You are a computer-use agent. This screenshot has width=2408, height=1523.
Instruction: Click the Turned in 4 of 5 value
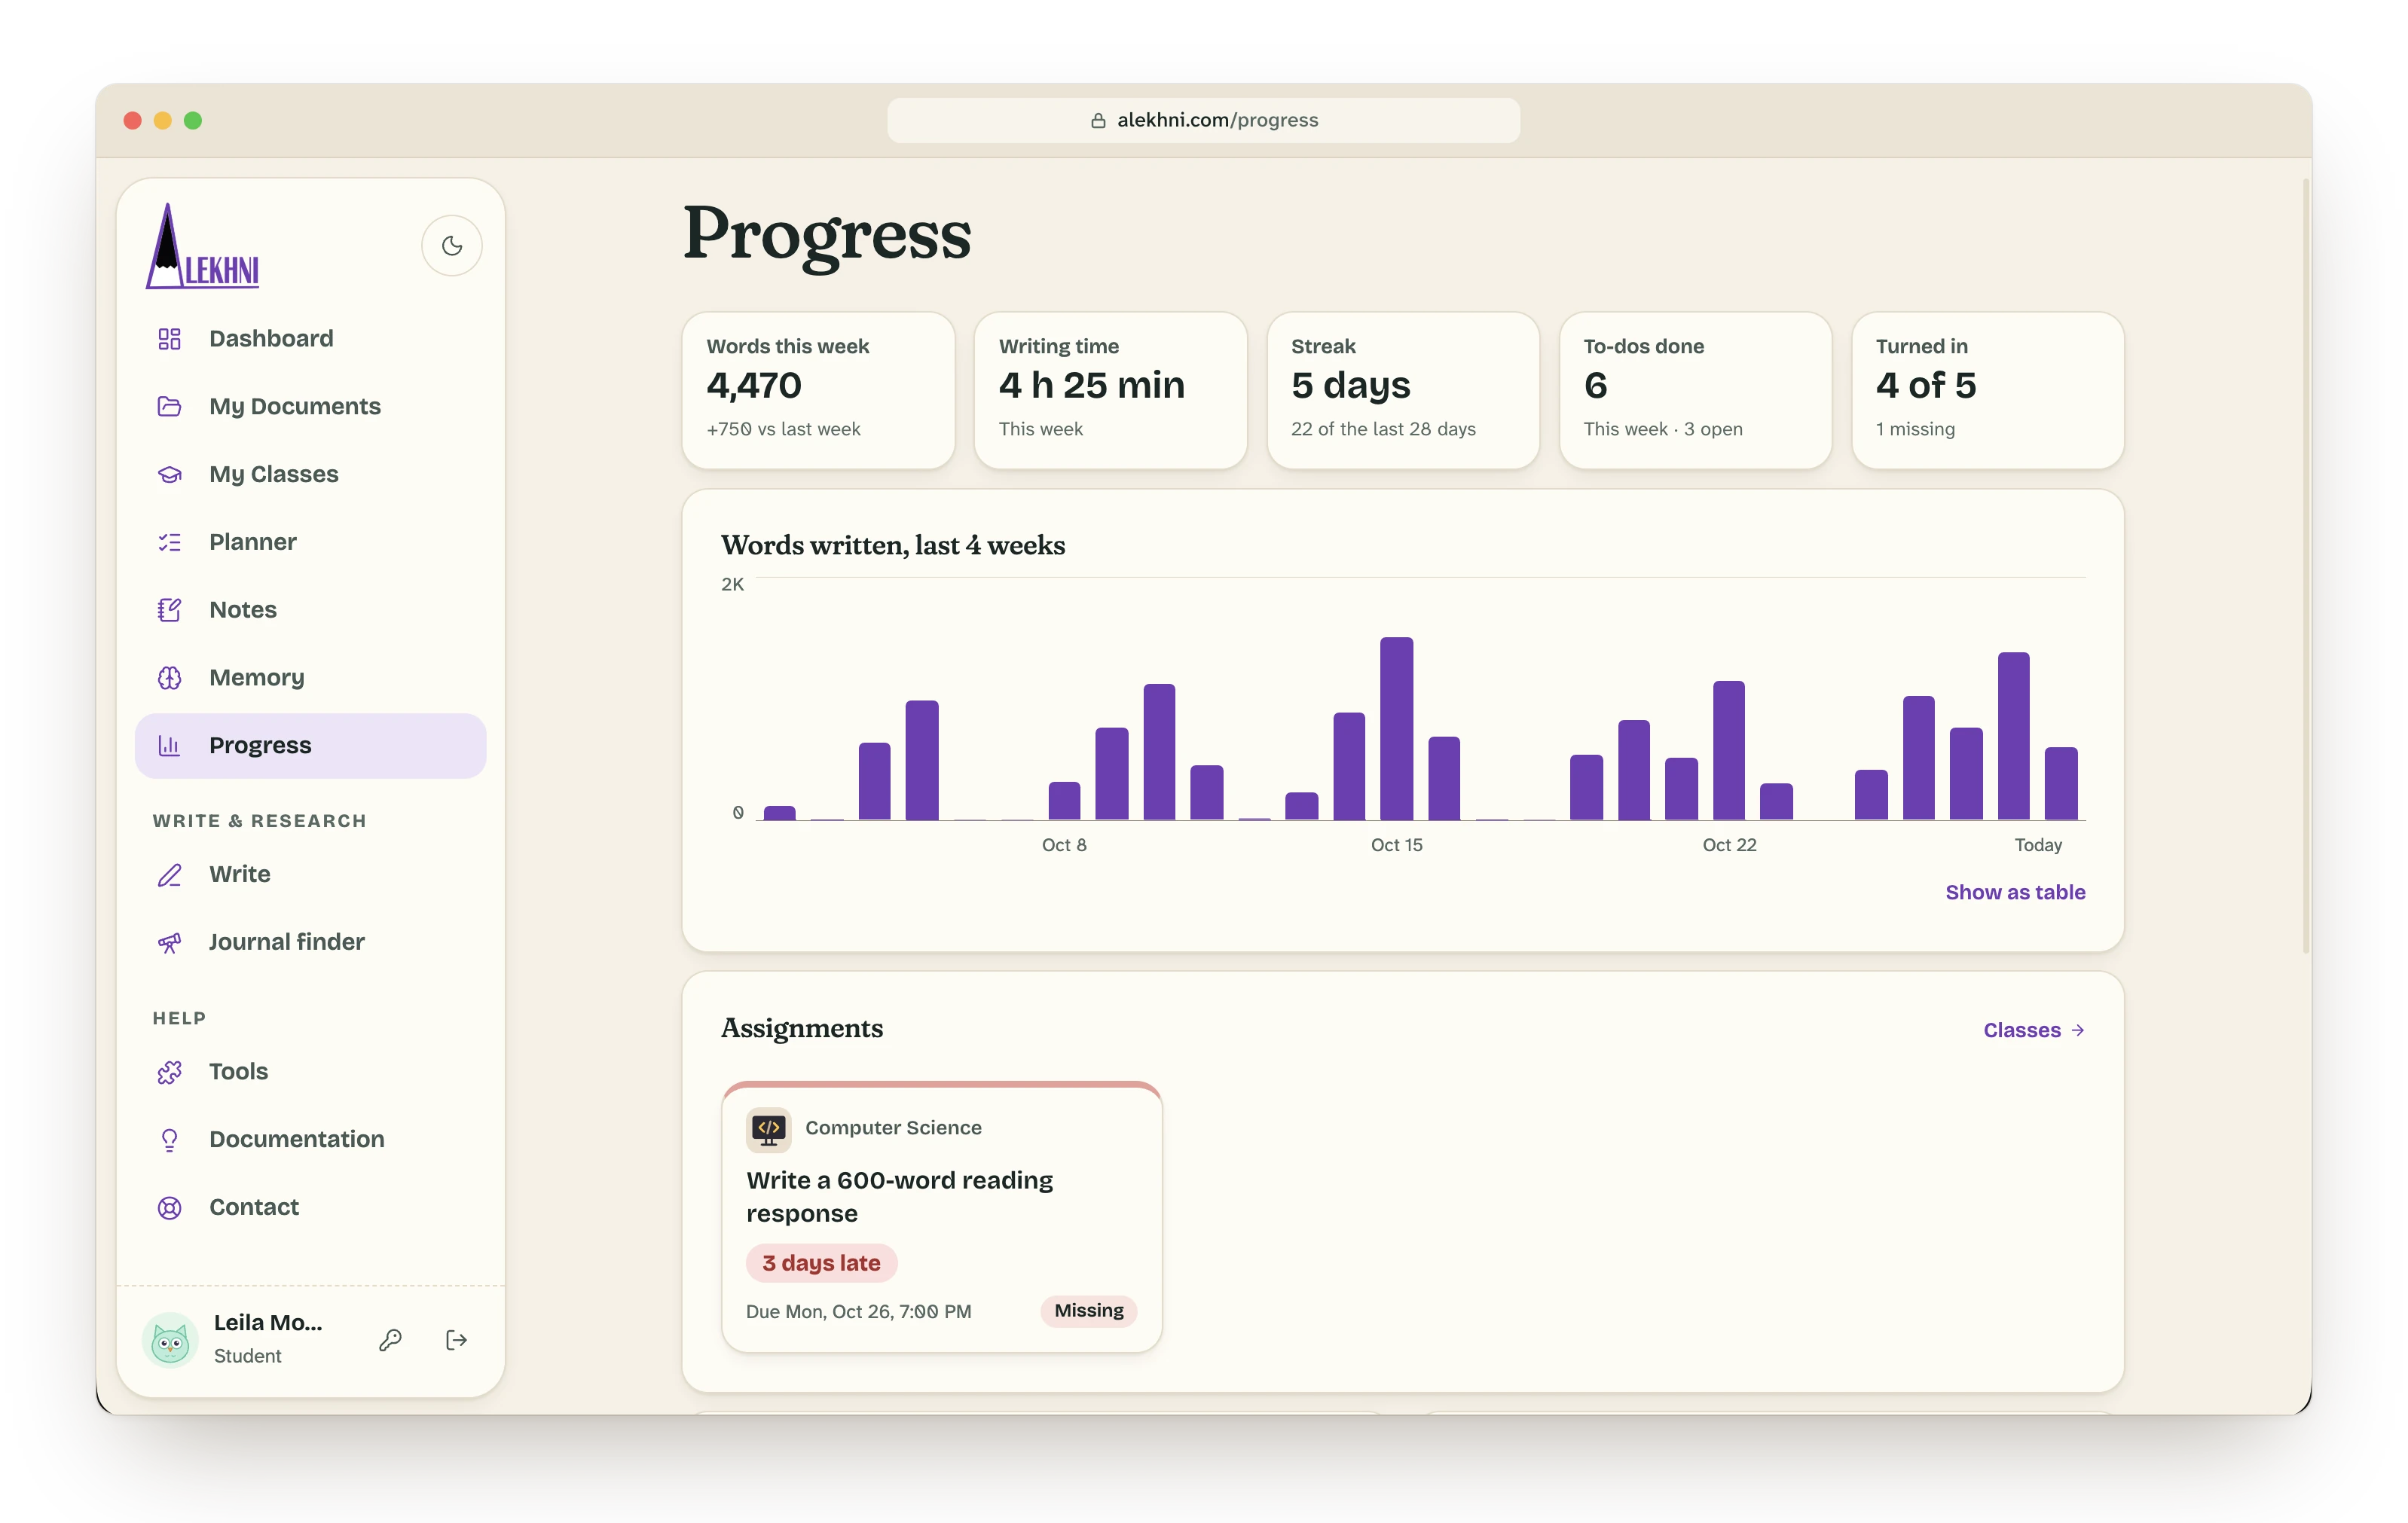[x=1925, y=386]
